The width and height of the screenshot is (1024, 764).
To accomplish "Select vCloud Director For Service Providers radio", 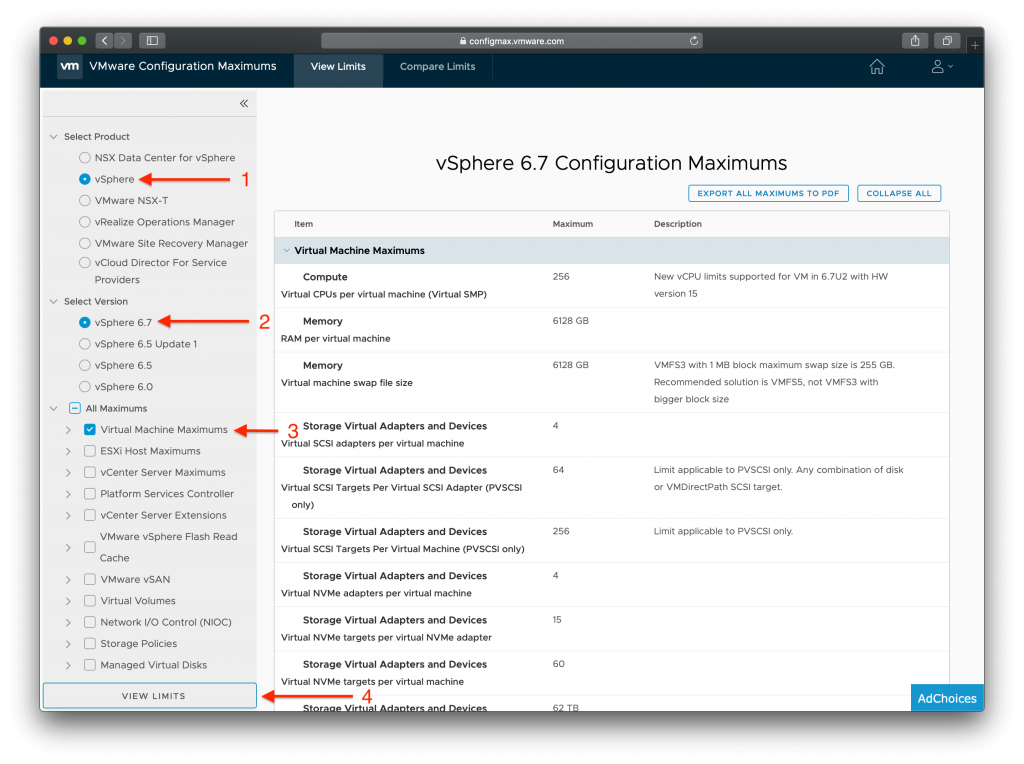I will click(84, 263).
